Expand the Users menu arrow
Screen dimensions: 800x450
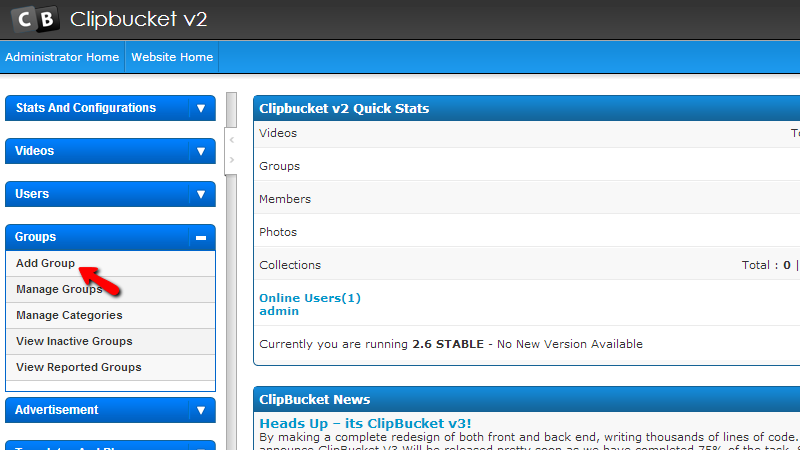click(x=201, y=194)
